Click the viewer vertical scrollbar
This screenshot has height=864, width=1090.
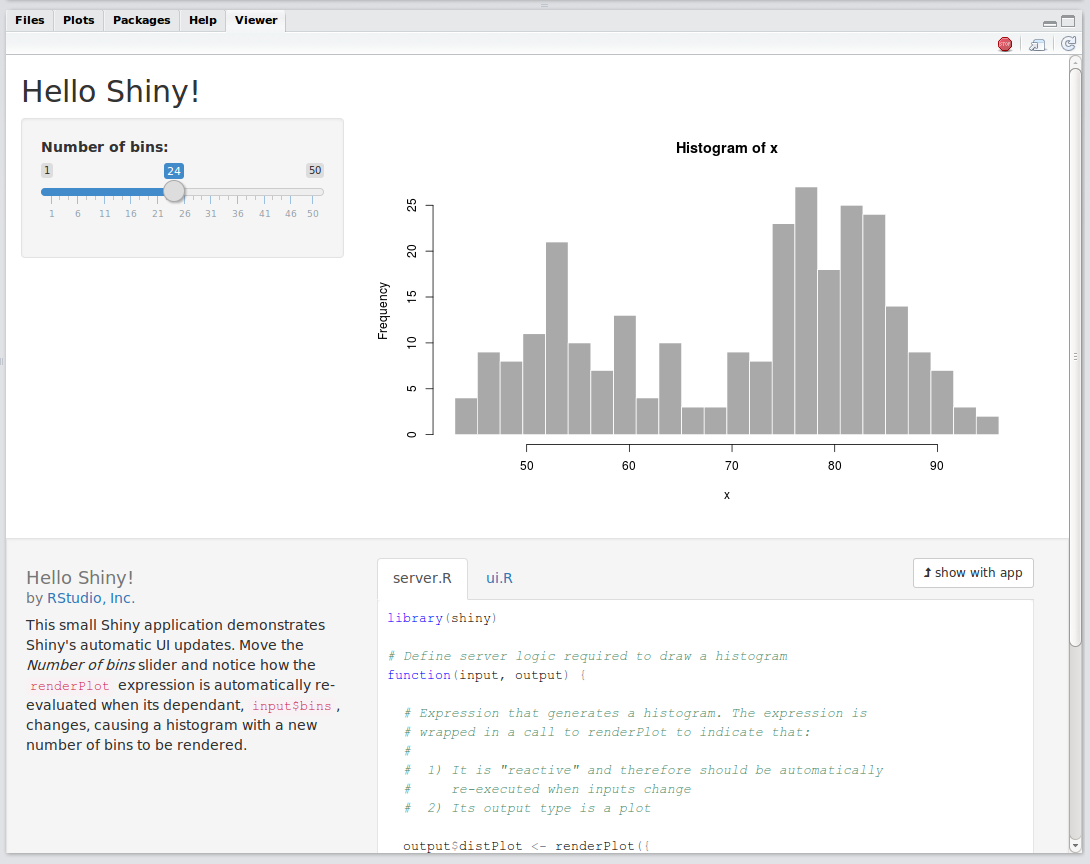point(1075,350)
